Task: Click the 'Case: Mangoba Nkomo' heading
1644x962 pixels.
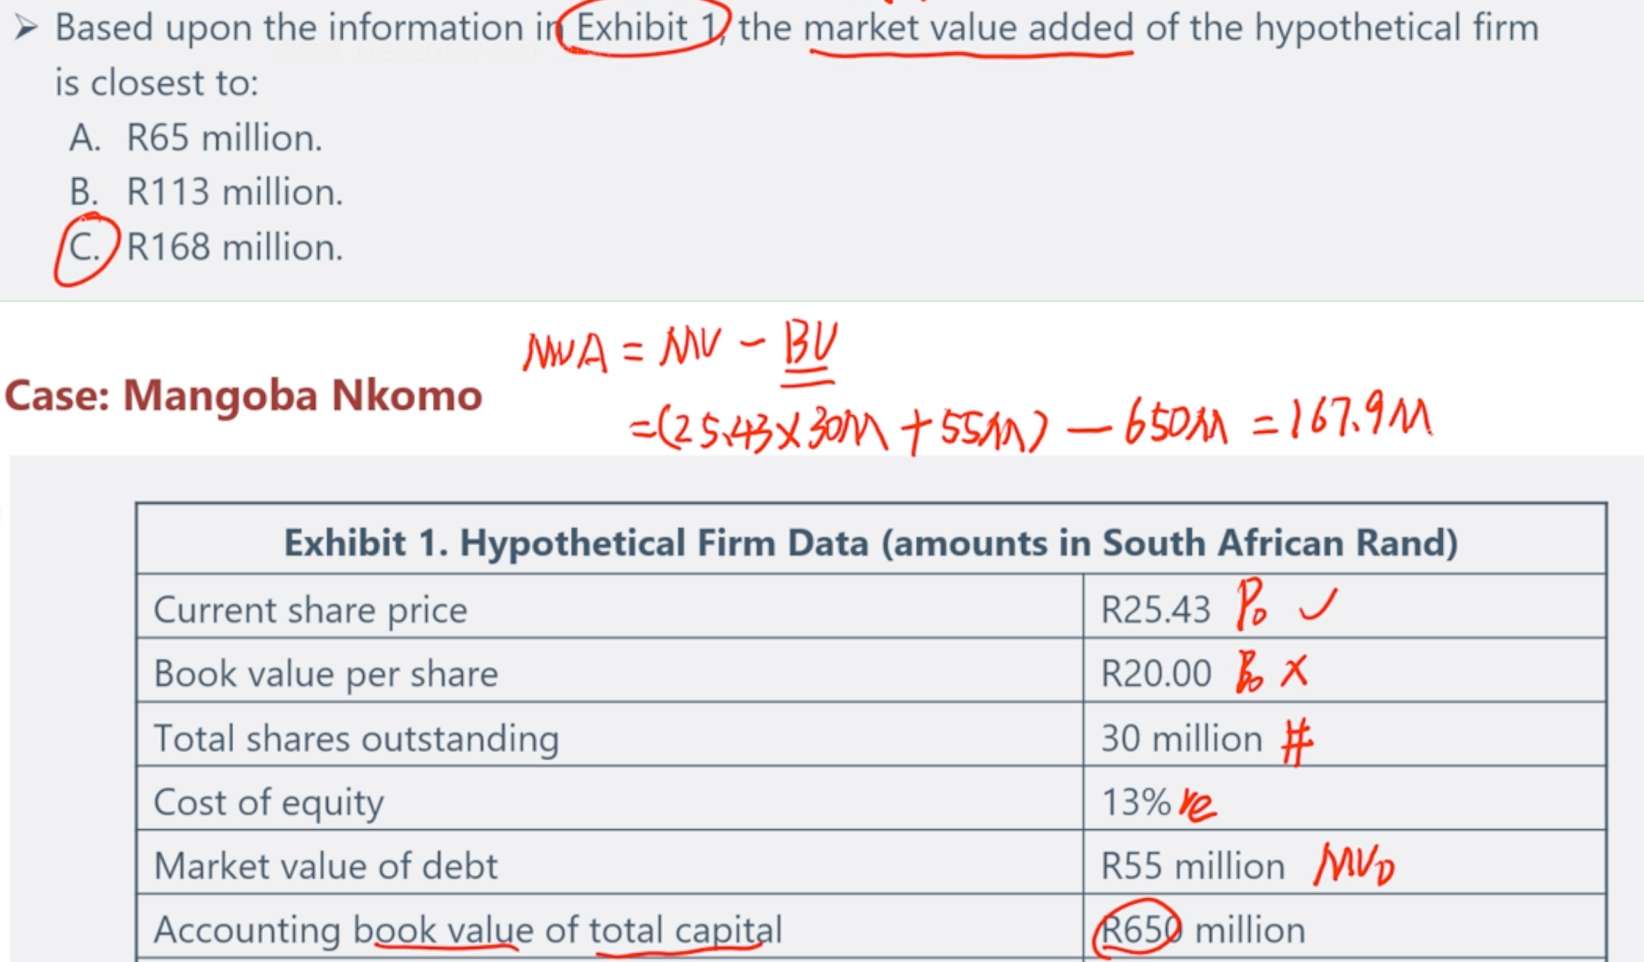Action: pos(243,396)
